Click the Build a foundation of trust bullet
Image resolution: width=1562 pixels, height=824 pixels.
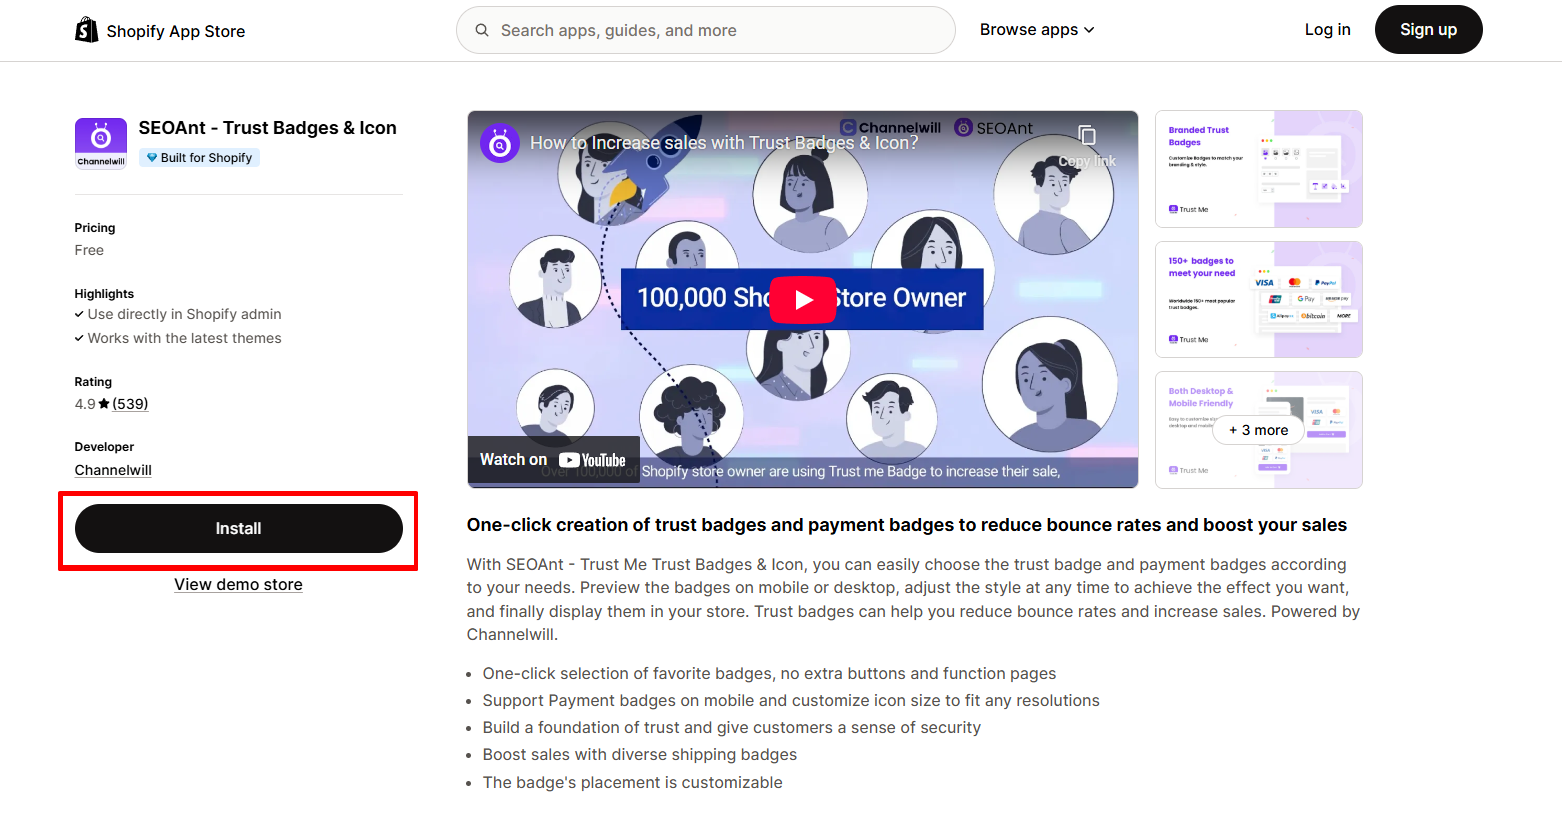(732, 728)
